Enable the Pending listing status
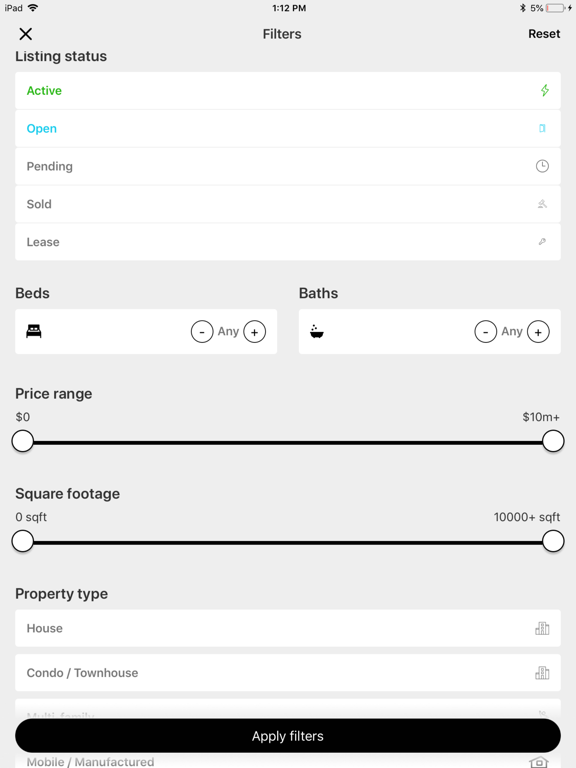The width and height of the screenshot is (576, 768). (x=288, y=166)
